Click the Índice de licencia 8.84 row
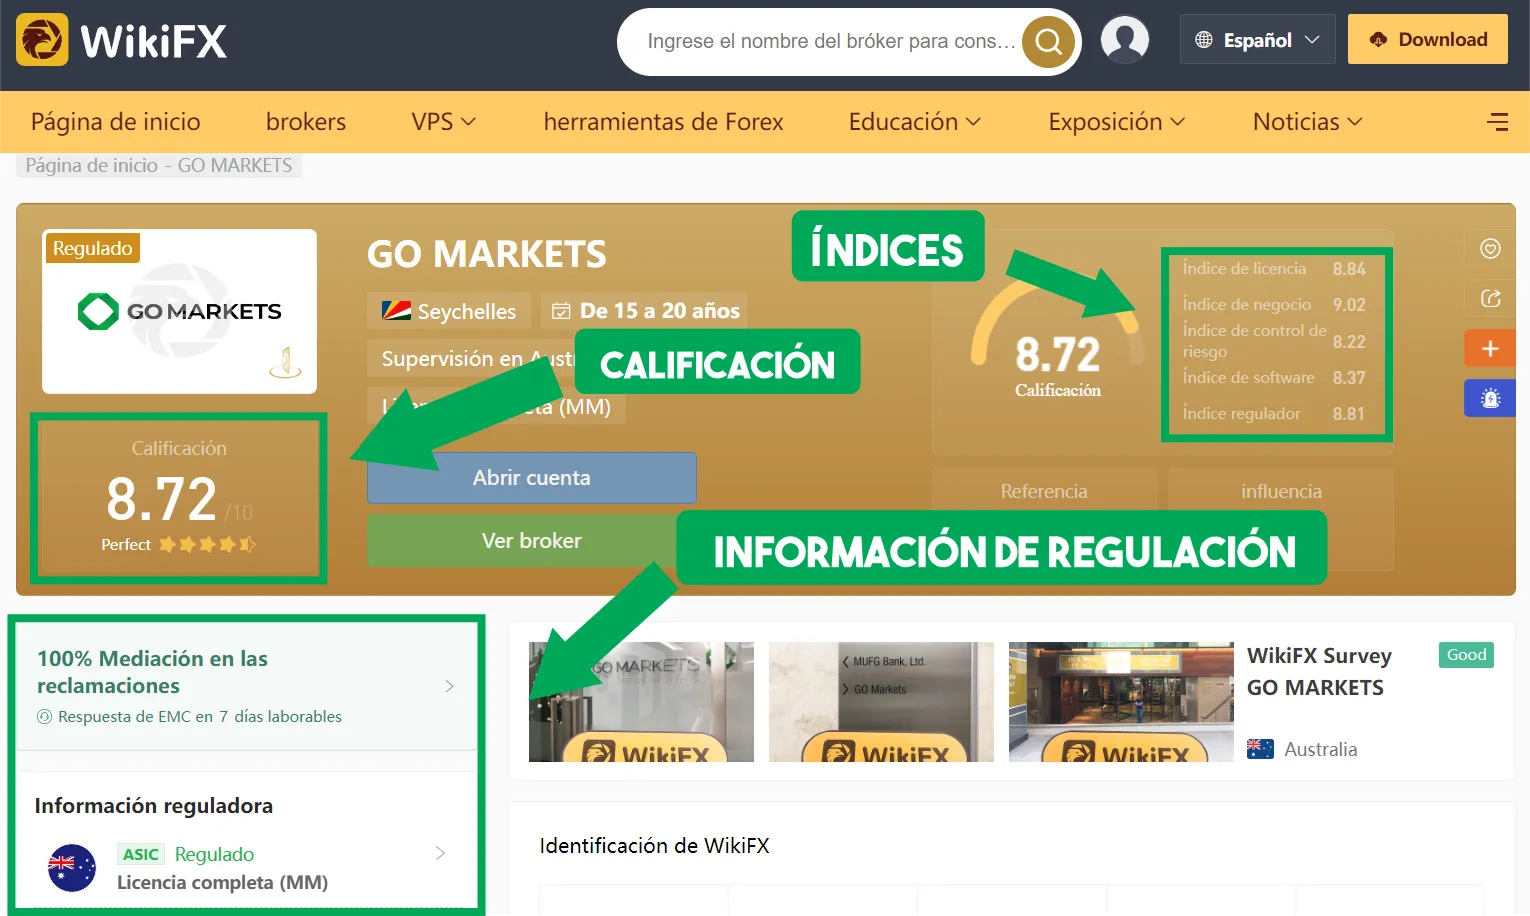The height and width of the screenshot is (916, 1530). [x=1274, y=269]
